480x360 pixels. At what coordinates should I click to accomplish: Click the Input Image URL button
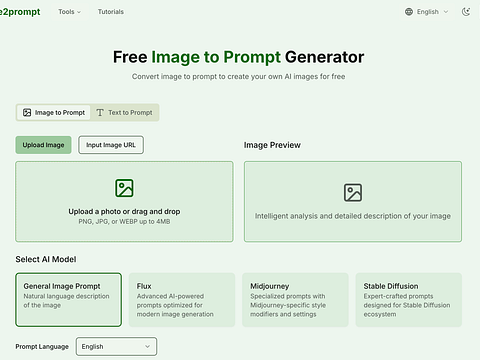coord(111,145)
